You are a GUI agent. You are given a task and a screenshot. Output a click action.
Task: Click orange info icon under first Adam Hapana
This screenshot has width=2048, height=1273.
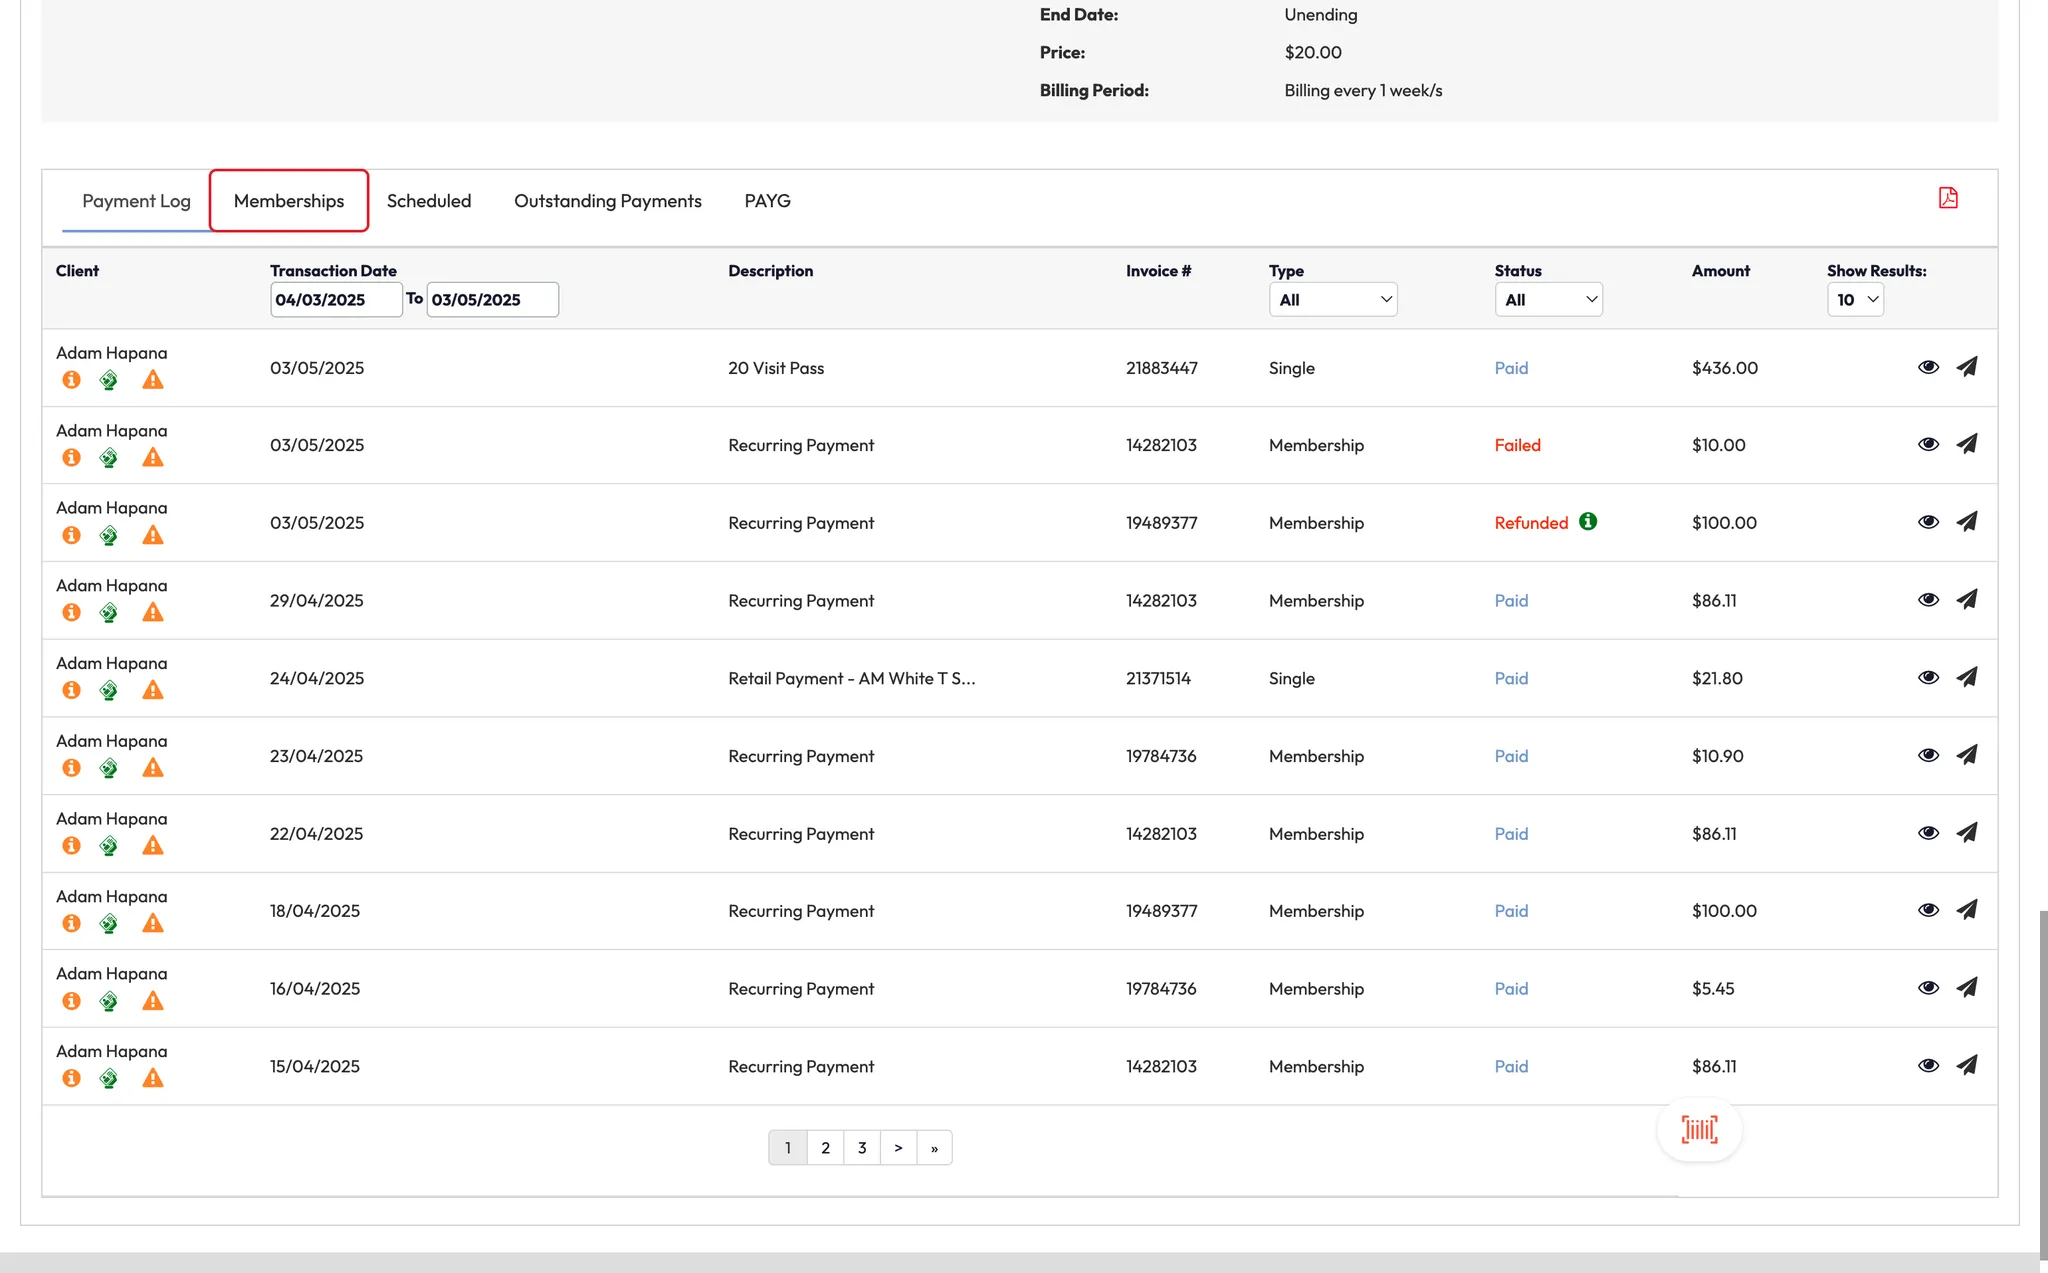point(71,380)
